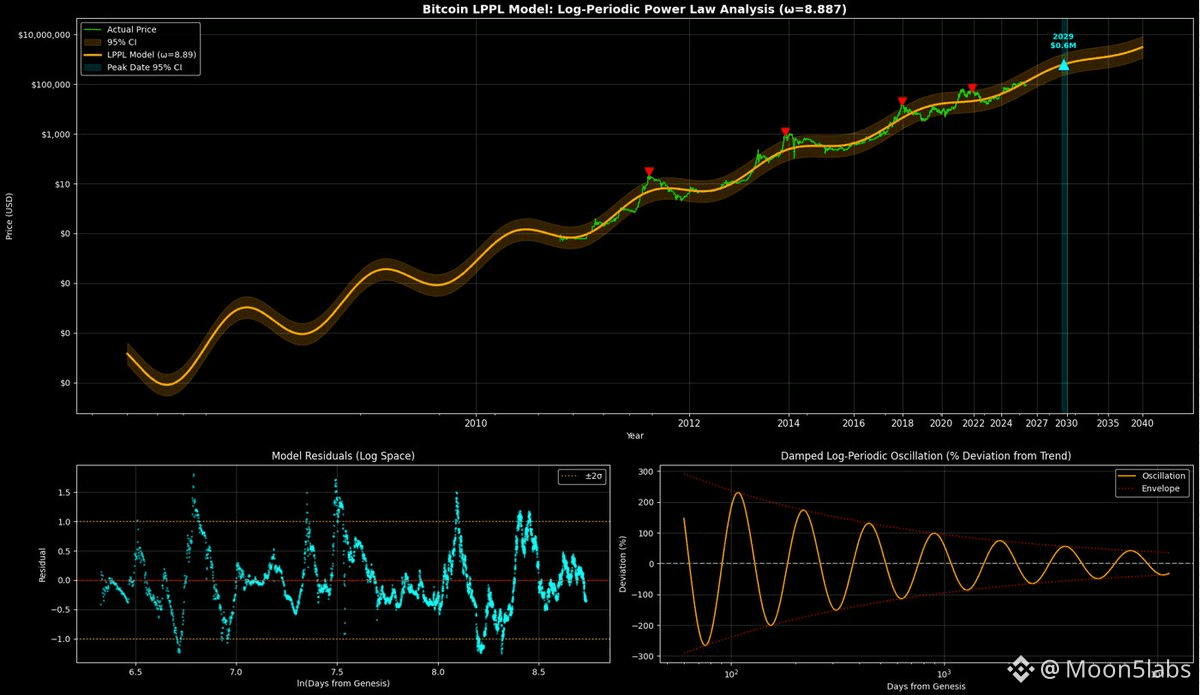Click the Model Residuals (Log Space) subplot title
The width and height of the screenshot is (1200, 695).
343,456
